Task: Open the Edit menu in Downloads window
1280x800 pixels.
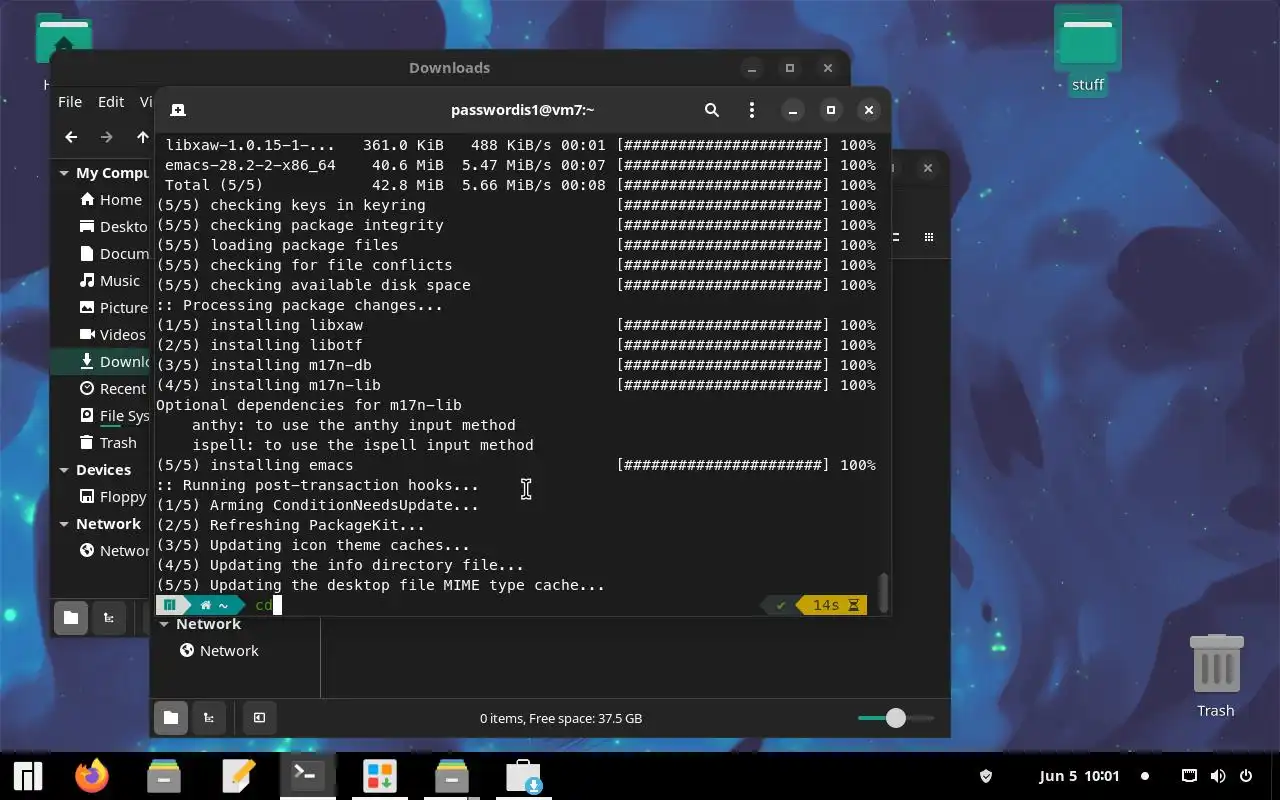Action: point(111,102)
